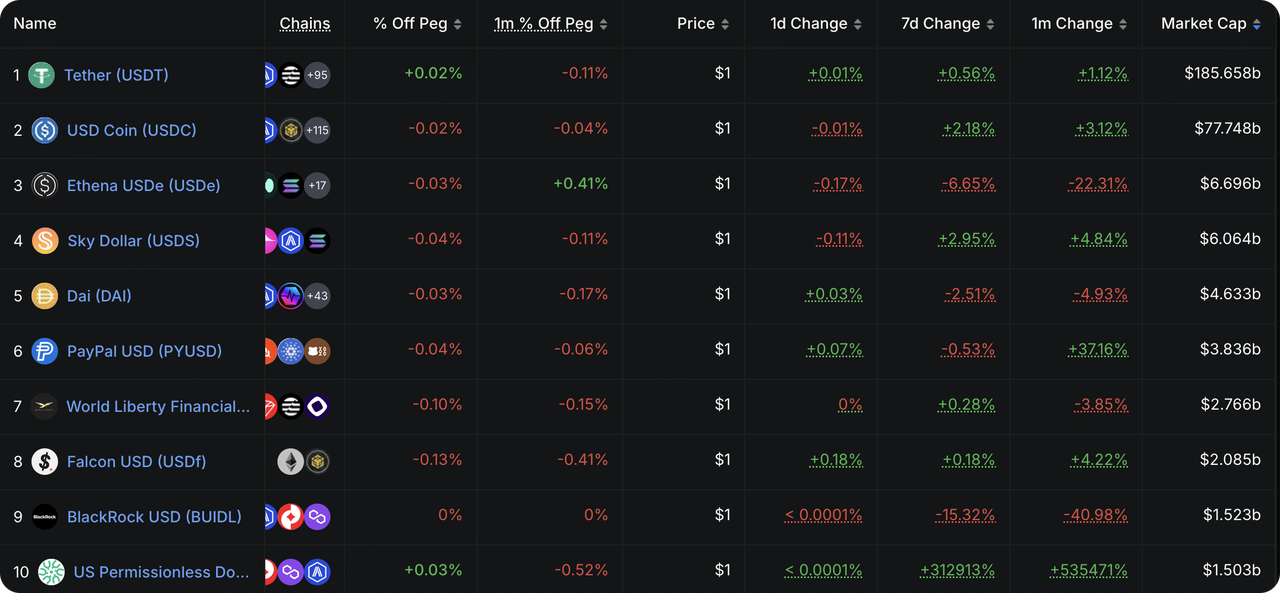Click the Dai coin logo icon
Screen dimensions: 1280x593
44,296
